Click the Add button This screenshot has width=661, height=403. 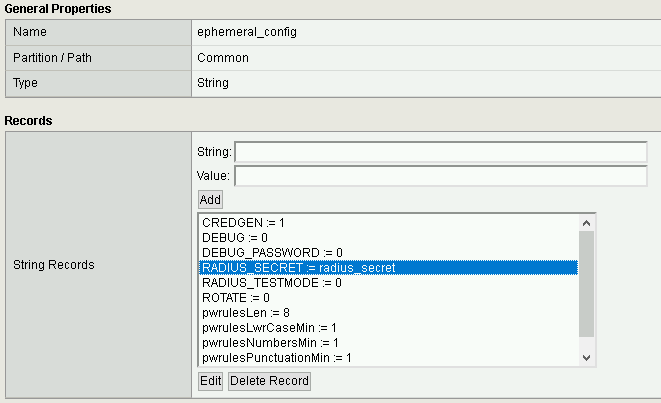[210, 199]
